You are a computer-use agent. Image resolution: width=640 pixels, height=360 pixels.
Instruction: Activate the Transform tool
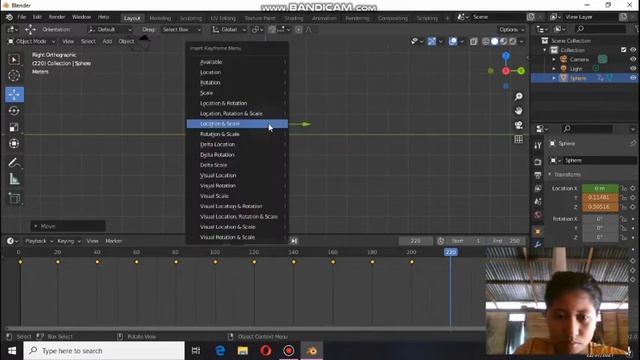coord(14,144)
